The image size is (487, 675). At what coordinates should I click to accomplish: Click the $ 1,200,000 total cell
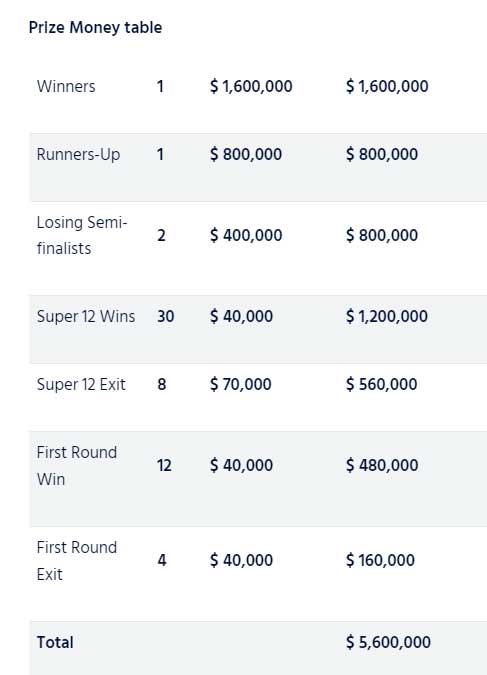(387, 316)
